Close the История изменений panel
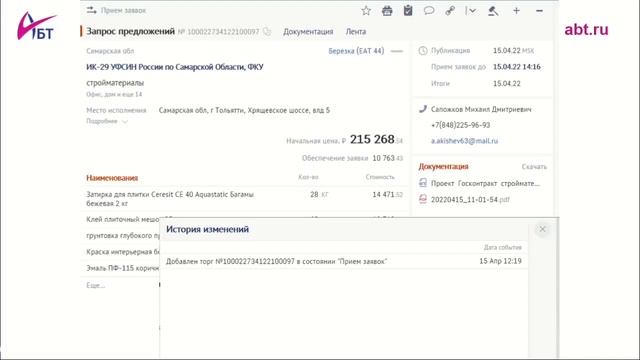Viewport: 640px width, 360px height. pyautogui.click(x=542, y=229)
